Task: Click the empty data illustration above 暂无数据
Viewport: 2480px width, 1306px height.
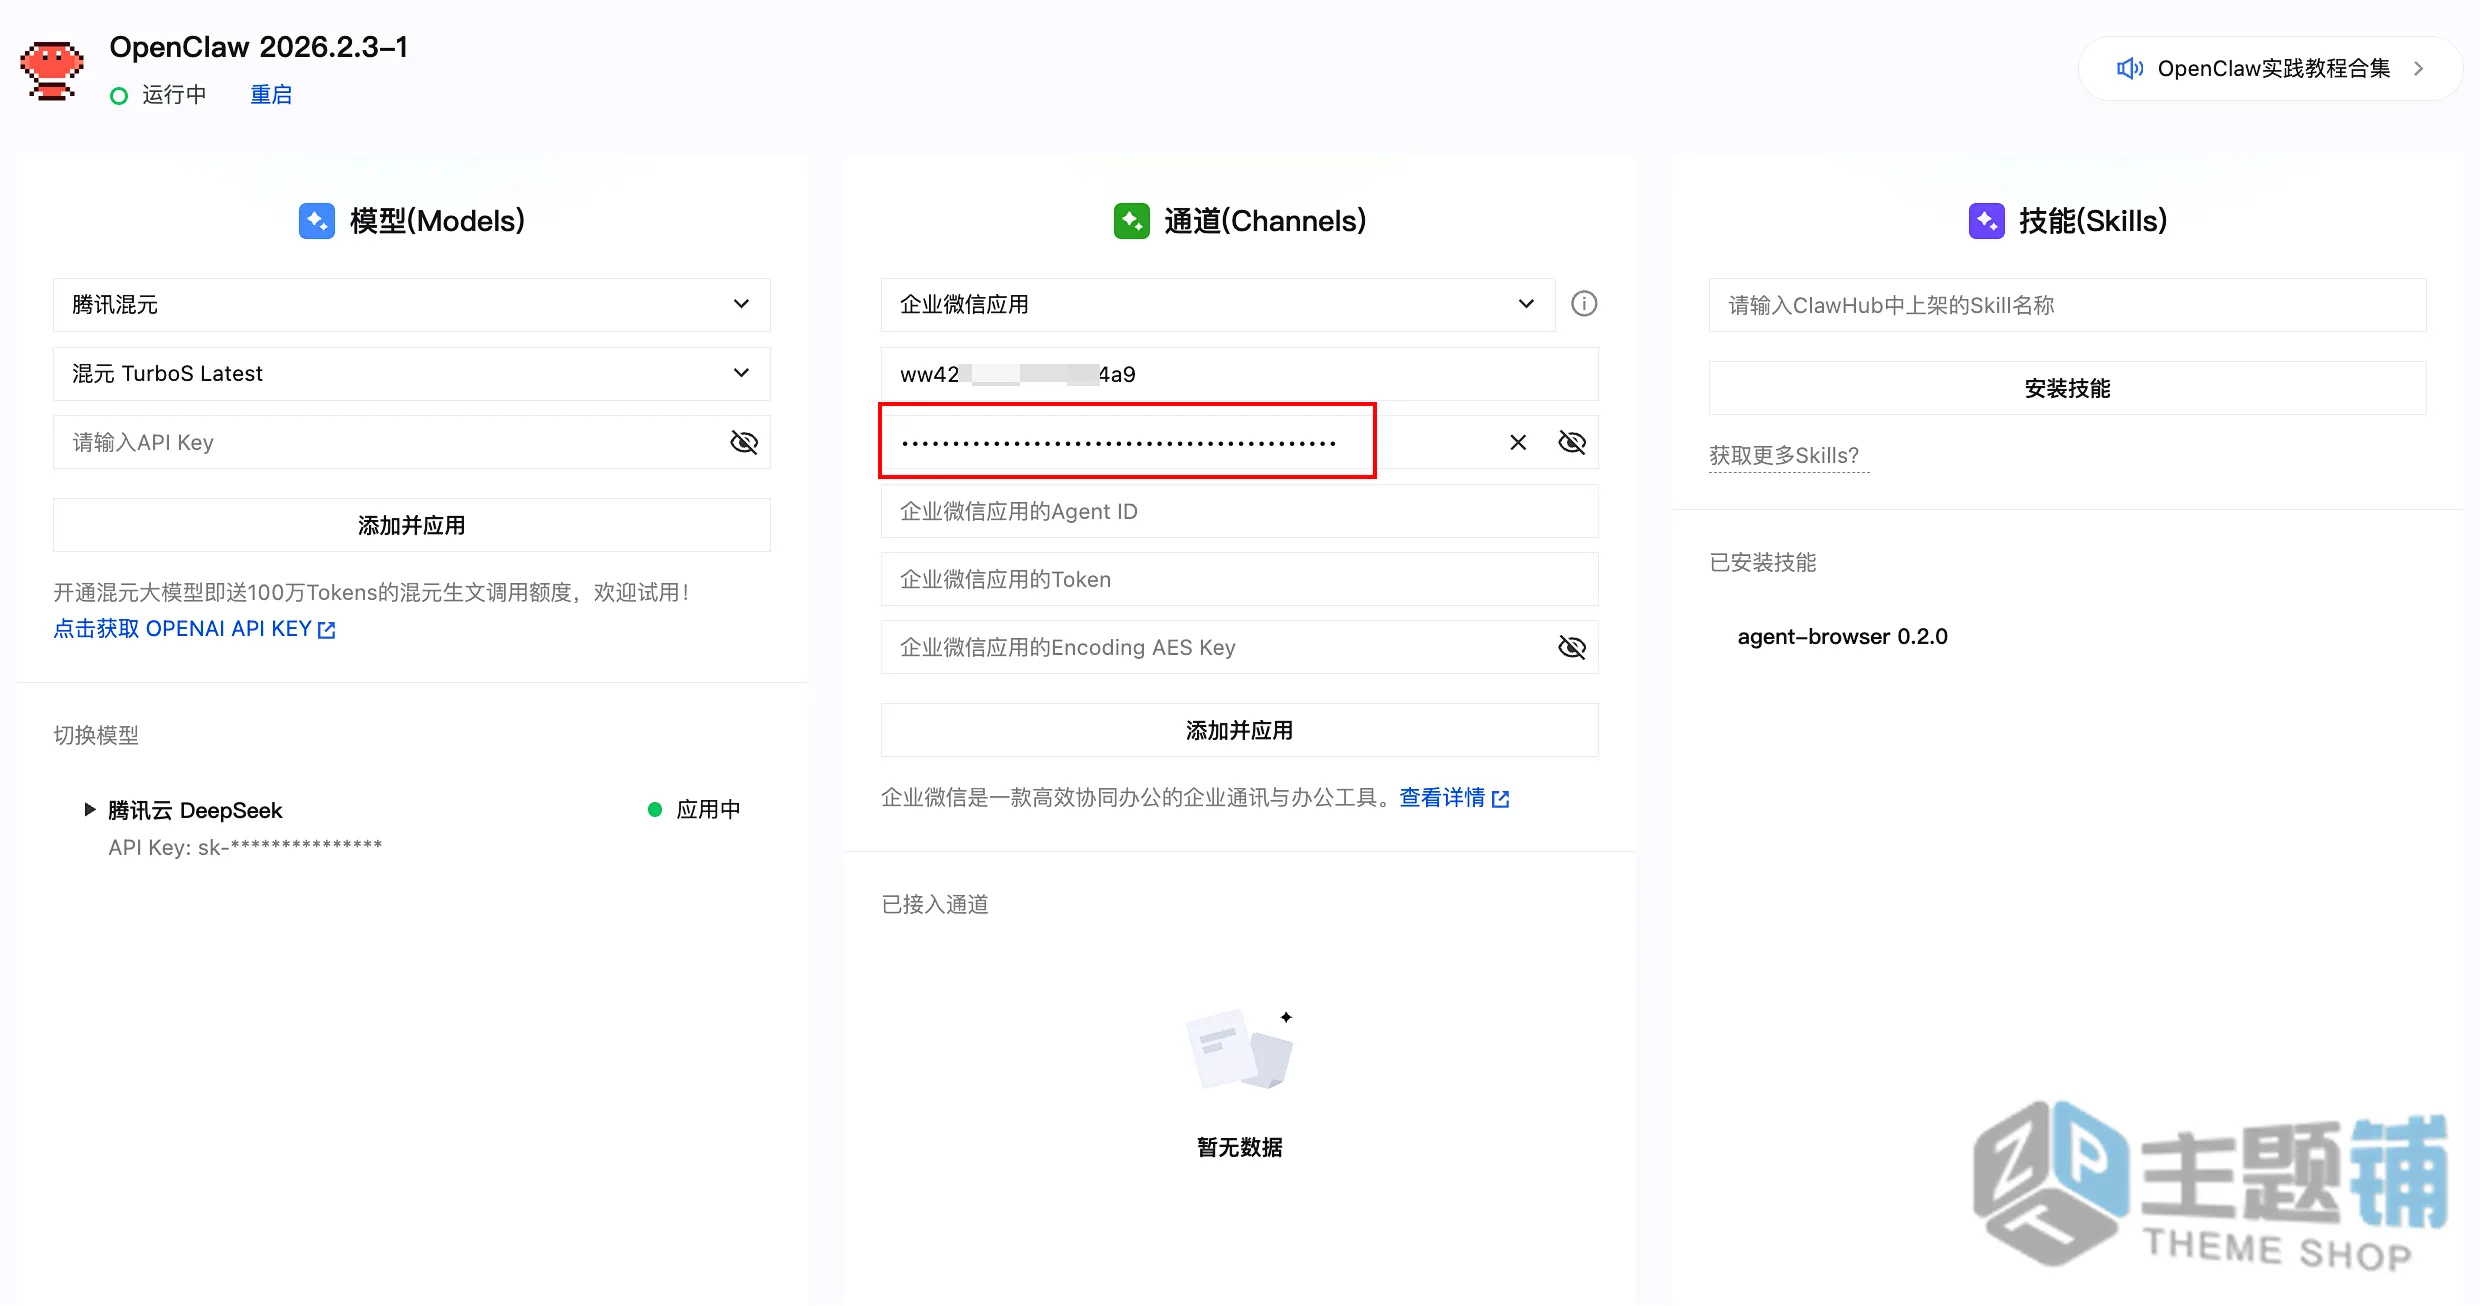Action: 1239,1048
